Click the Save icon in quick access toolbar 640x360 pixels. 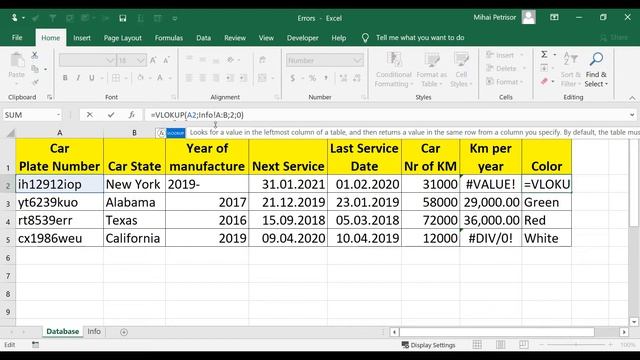122,18
